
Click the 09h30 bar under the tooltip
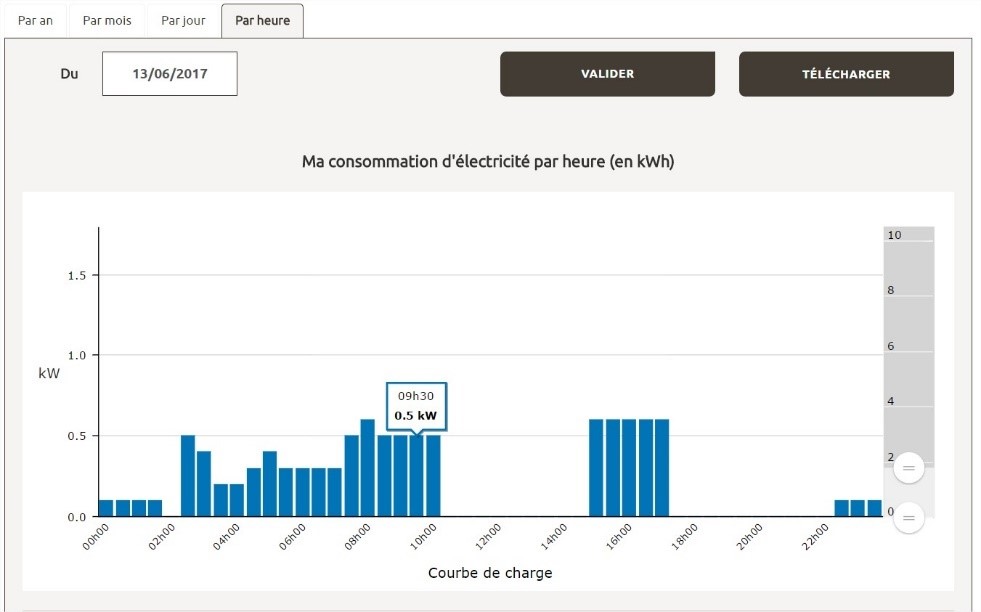coord(417,476)
